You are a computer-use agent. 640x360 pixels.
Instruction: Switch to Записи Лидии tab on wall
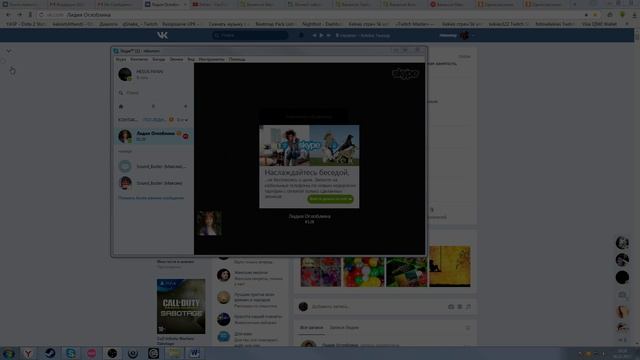coord(344,328)
